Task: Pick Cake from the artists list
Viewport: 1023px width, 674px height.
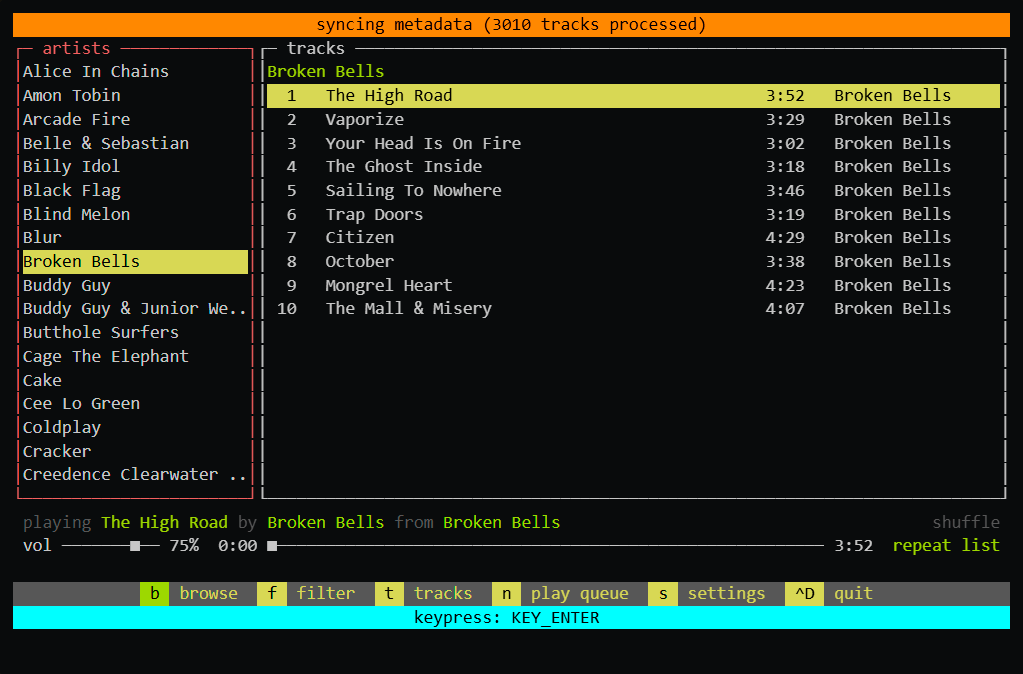Action: pyautogui.click(x=135, y=380)
